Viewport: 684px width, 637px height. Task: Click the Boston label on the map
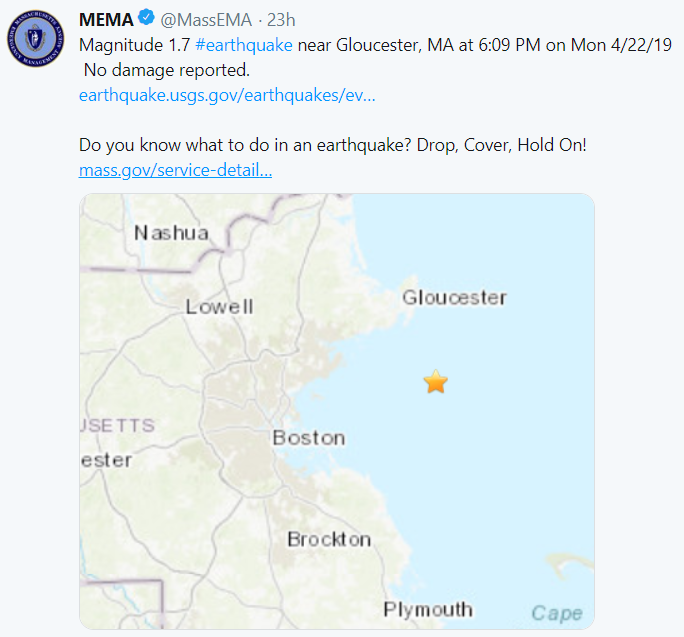click(309, 438)
